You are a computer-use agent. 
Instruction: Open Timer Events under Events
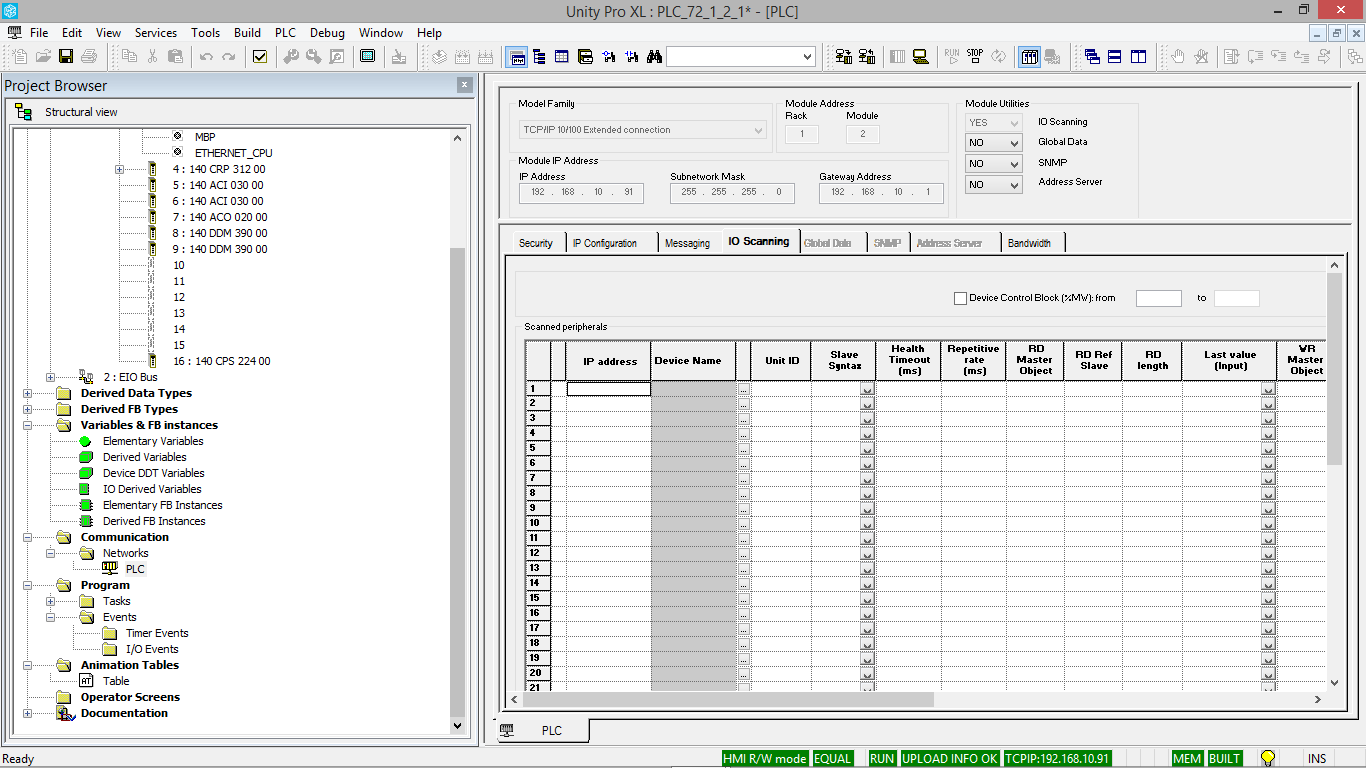[x=156, y=633]
